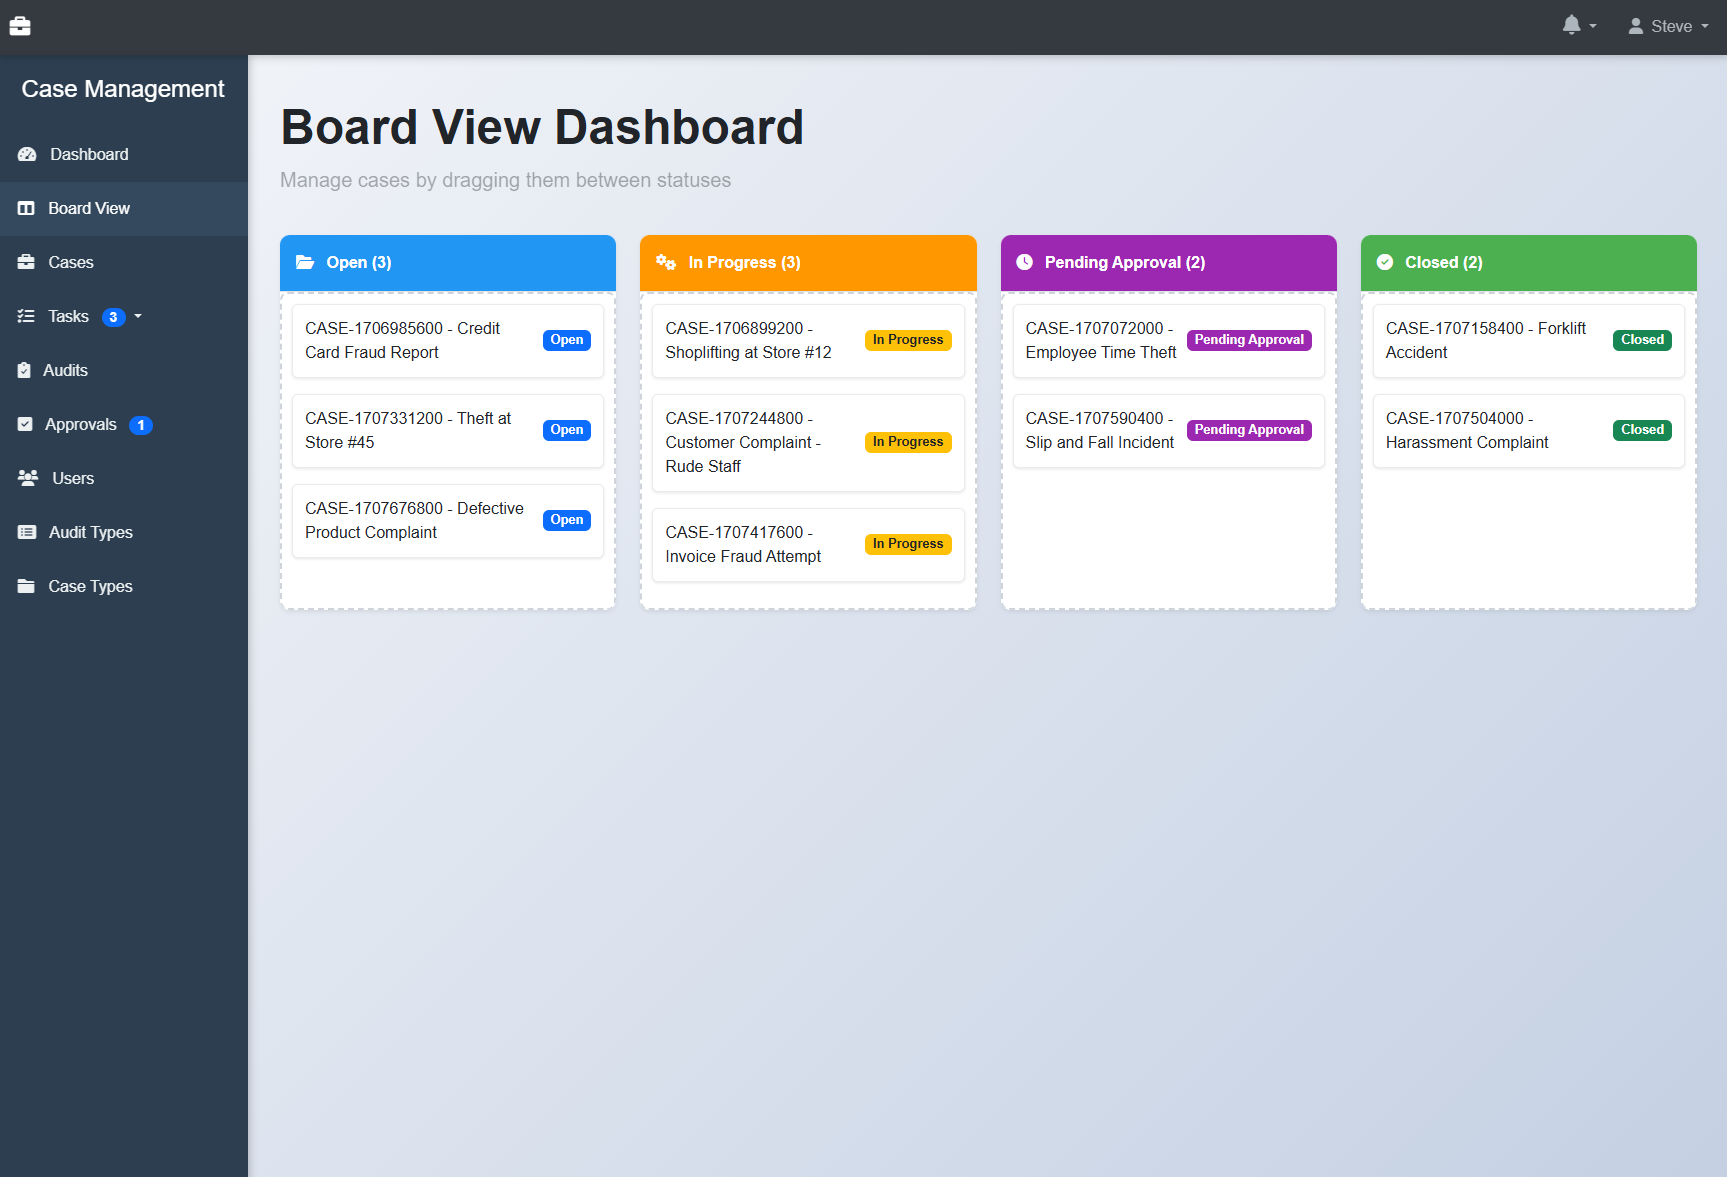Click the Closed badge on Harassment Complaint
The image size is (1727, 1177).
point(1642,430)
